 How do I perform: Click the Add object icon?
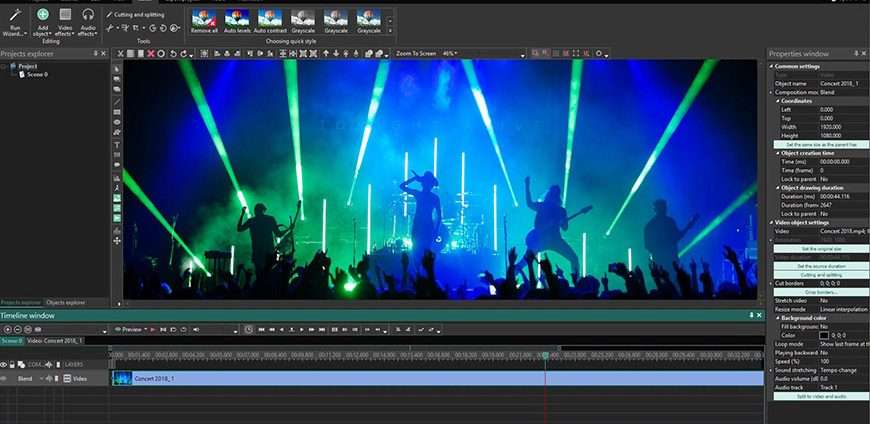[x=42, y=20]
